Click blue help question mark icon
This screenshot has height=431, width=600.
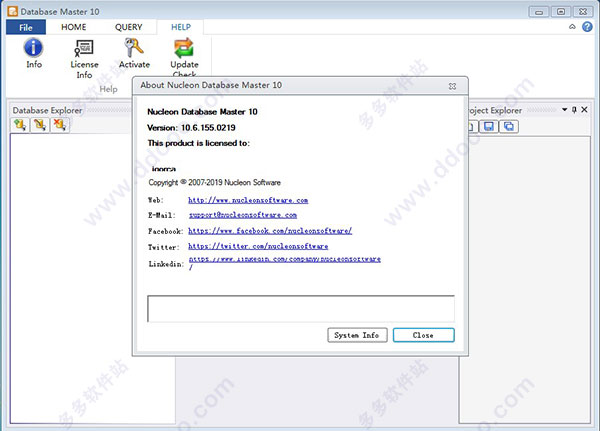pos(587,27)
